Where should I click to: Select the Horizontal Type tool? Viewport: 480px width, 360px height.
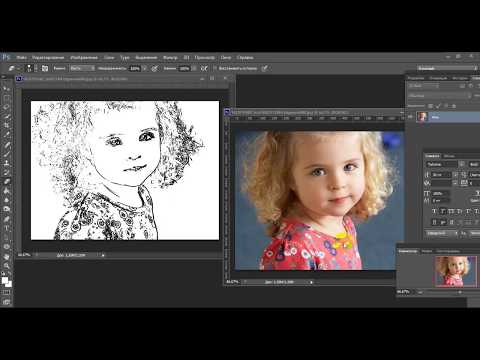(6, 228)
